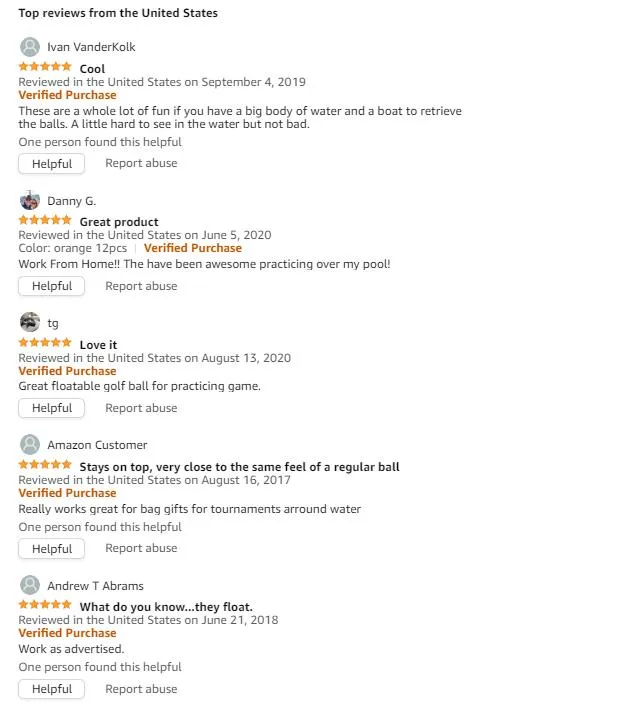Mark Andrew T Abrams' review as Helpful
641x707 pixels.
click(51, 689)
